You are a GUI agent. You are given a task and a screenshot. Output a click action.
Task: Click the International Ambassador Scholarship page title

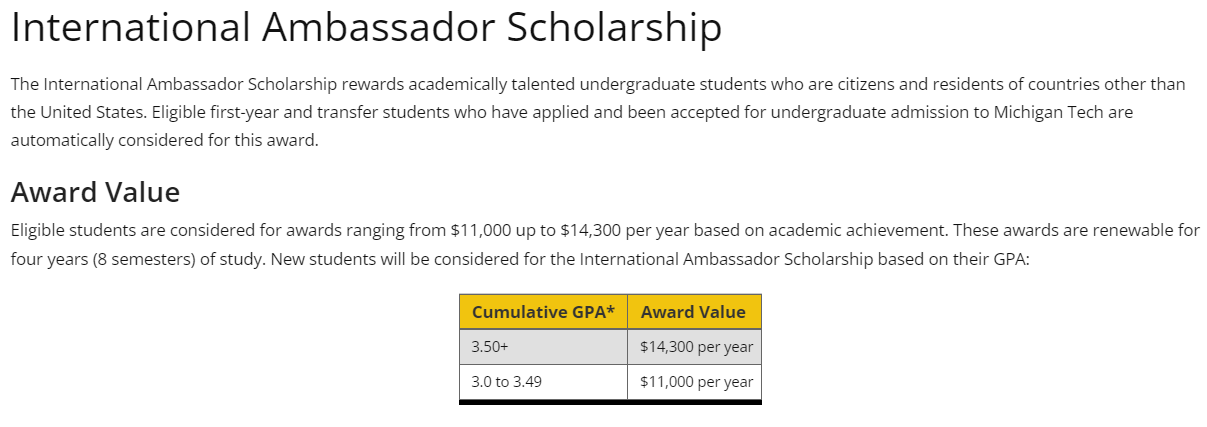pos(366,28)
